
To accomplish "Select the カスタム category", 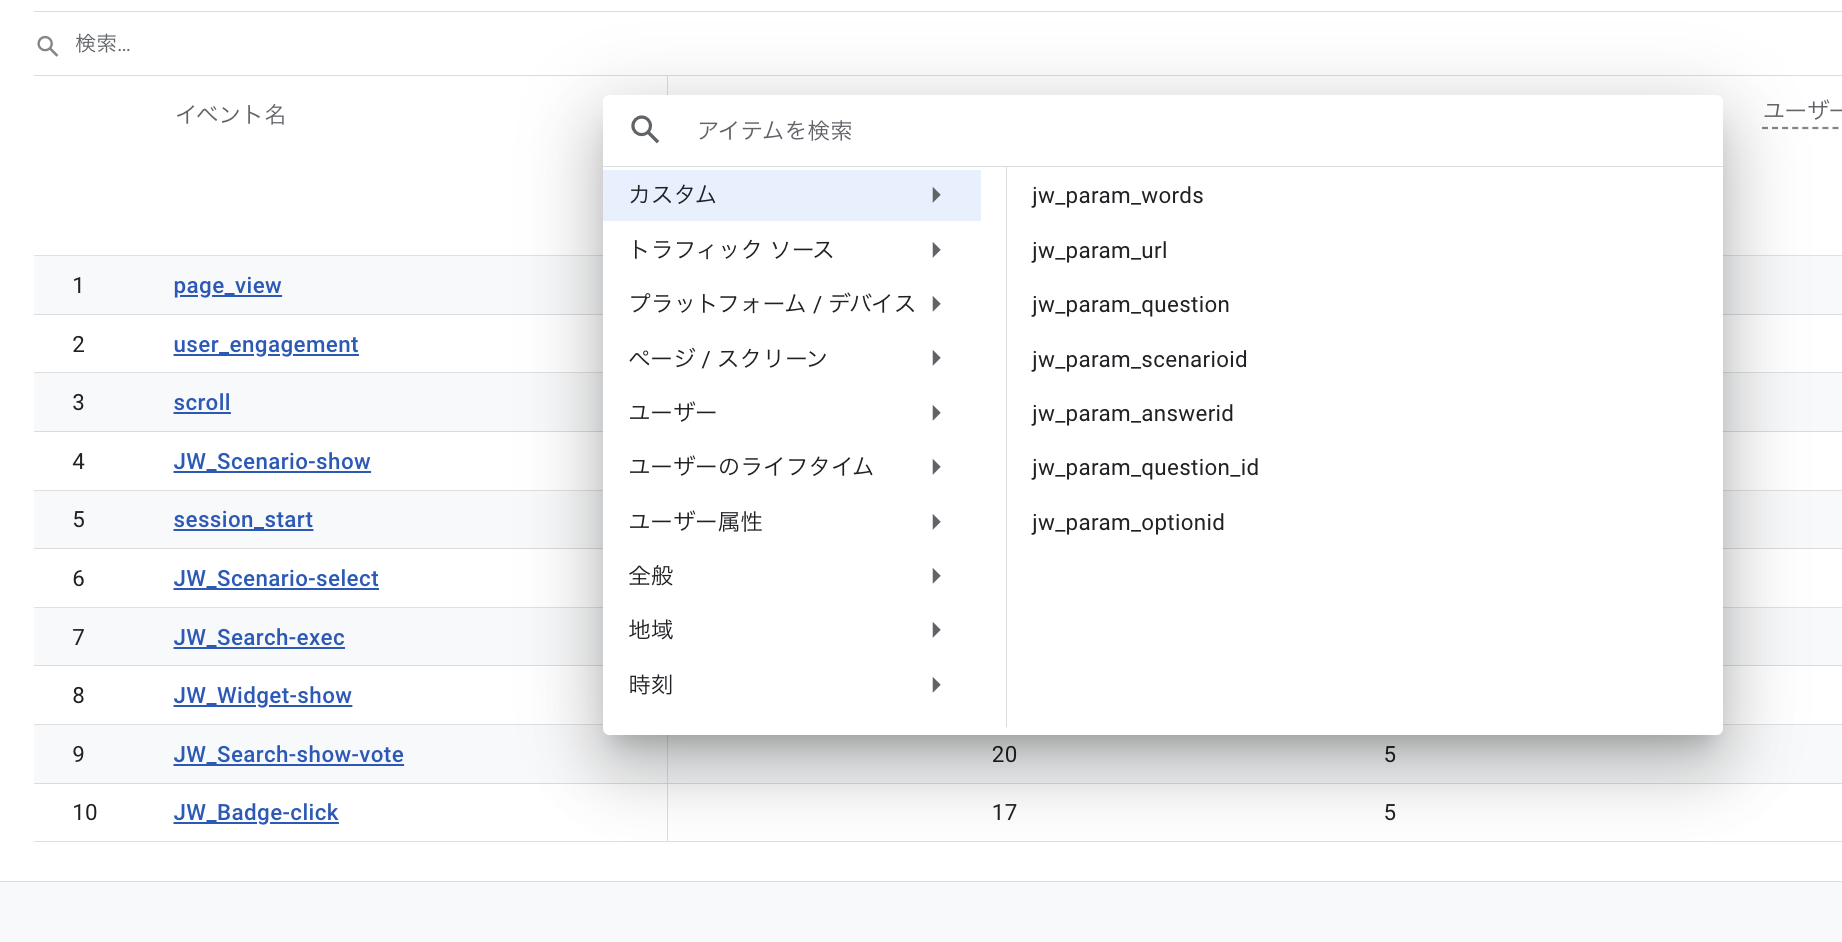I will (x=792, y=195).
